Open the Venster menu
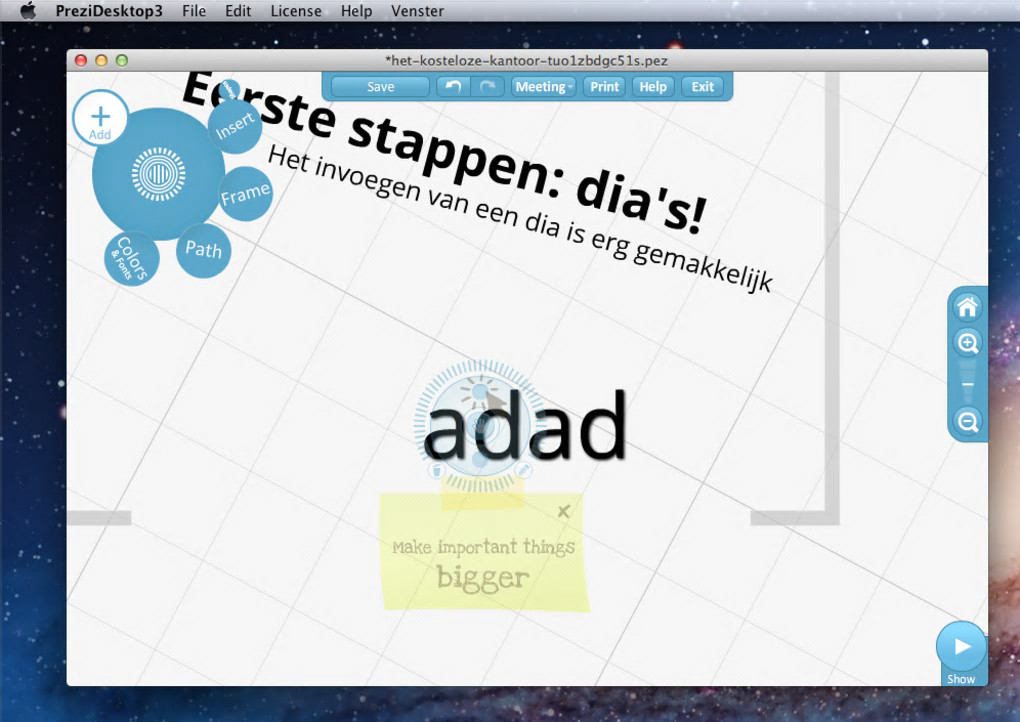1020x722 pixels. (418, 11)
